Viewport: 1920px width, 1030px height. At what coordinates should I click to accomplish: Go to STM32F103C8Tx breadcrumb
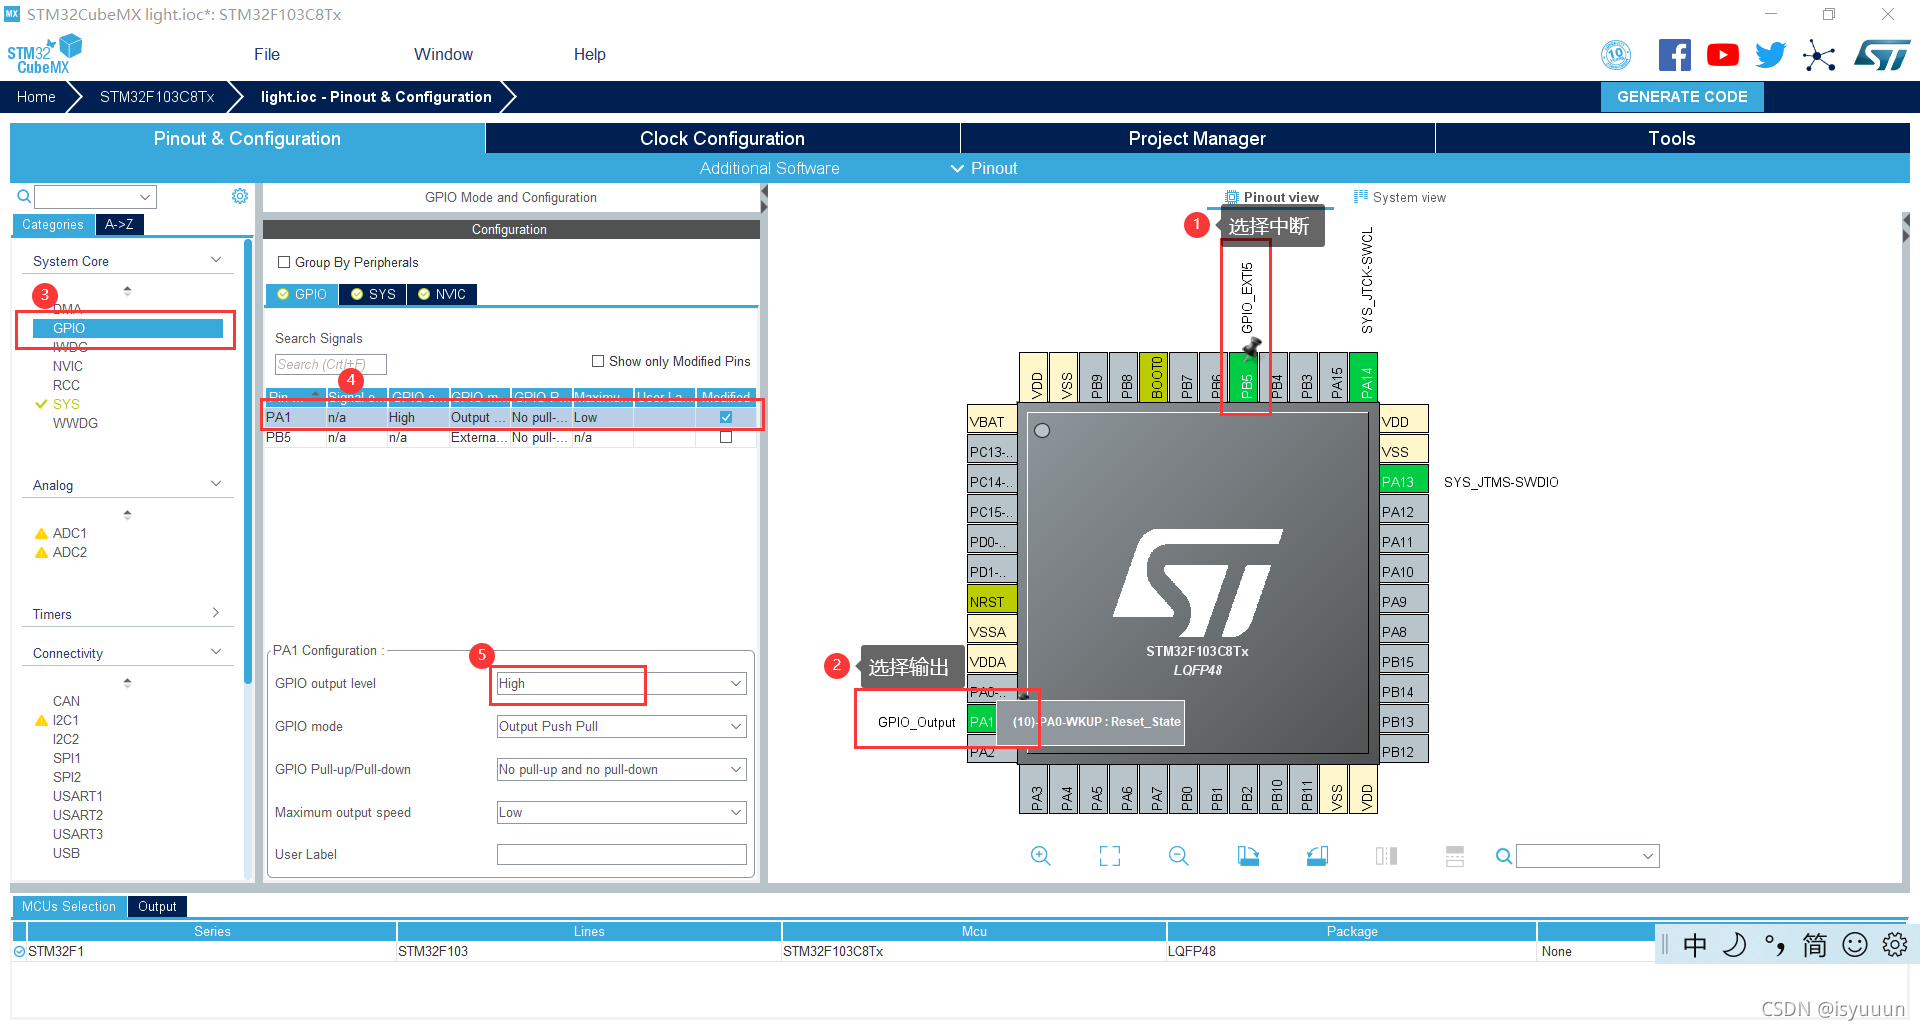pos(157,97)
